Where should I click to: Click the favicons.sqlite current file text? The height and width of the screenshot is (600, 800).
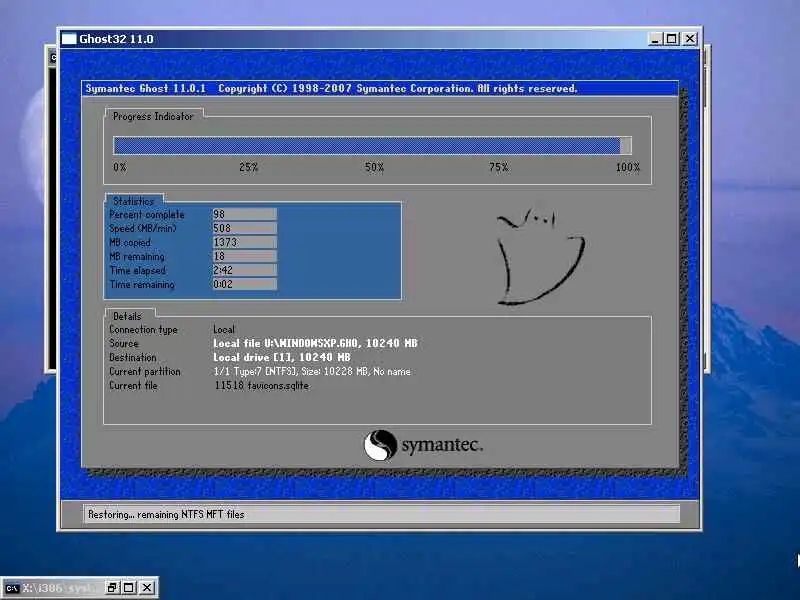point(261,386)
